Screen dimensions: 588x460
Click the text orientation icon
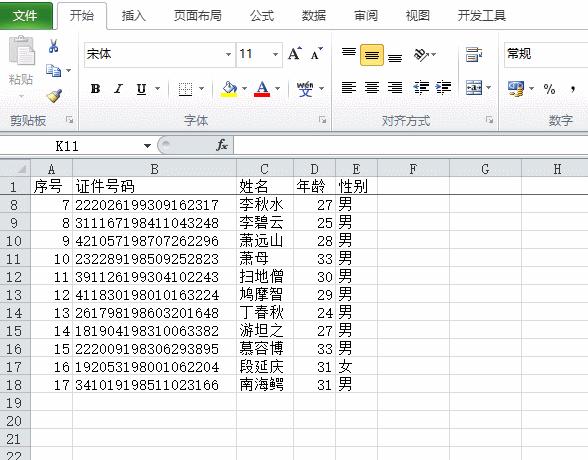(422, 55)
